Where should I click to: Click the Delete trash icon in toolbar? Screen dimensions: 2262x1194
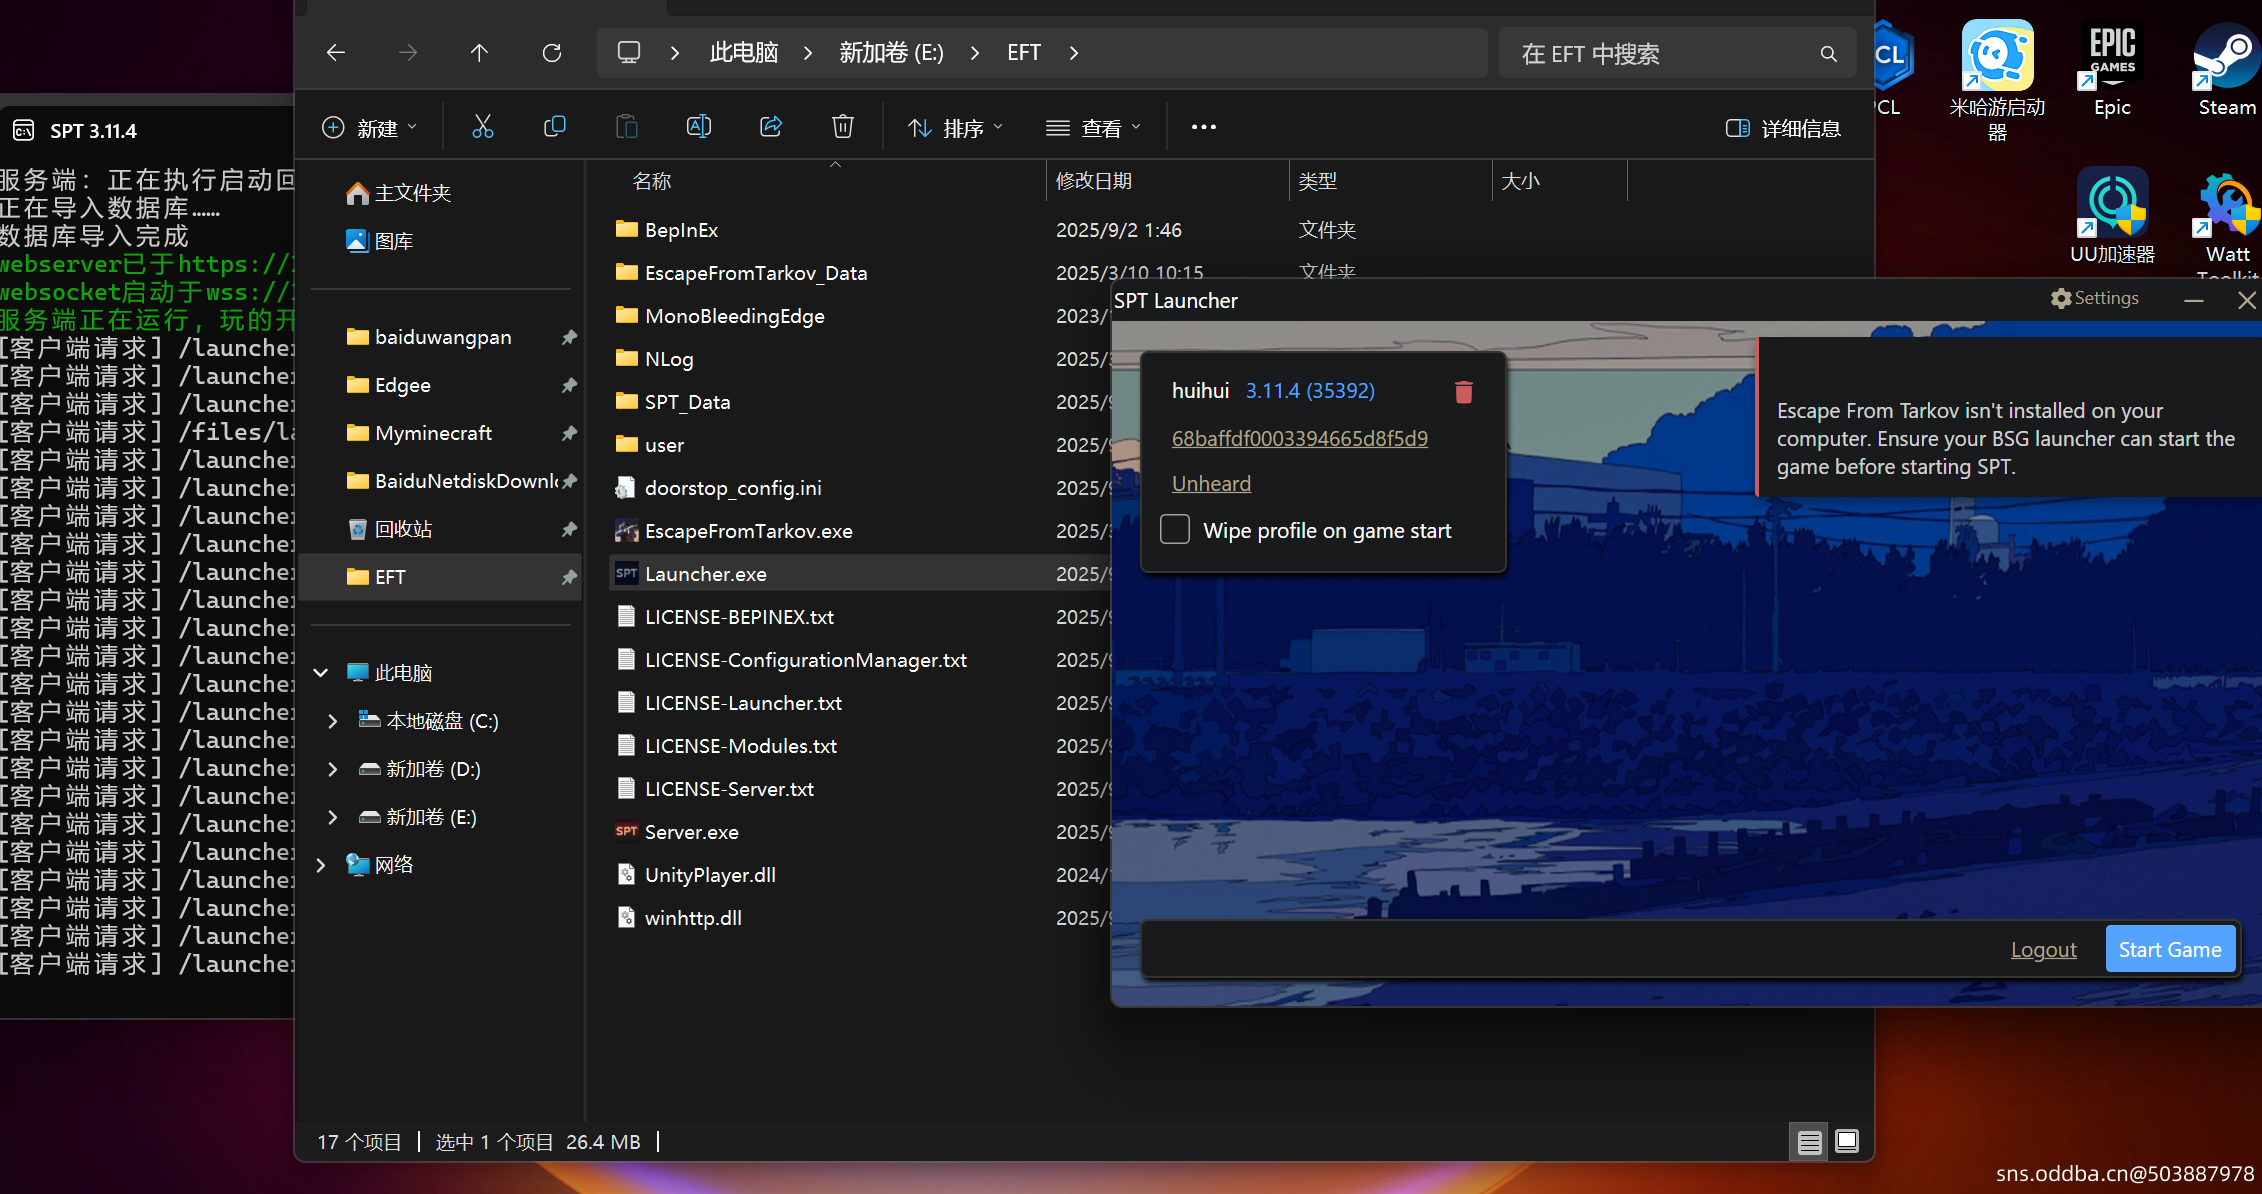click(843, 127)
